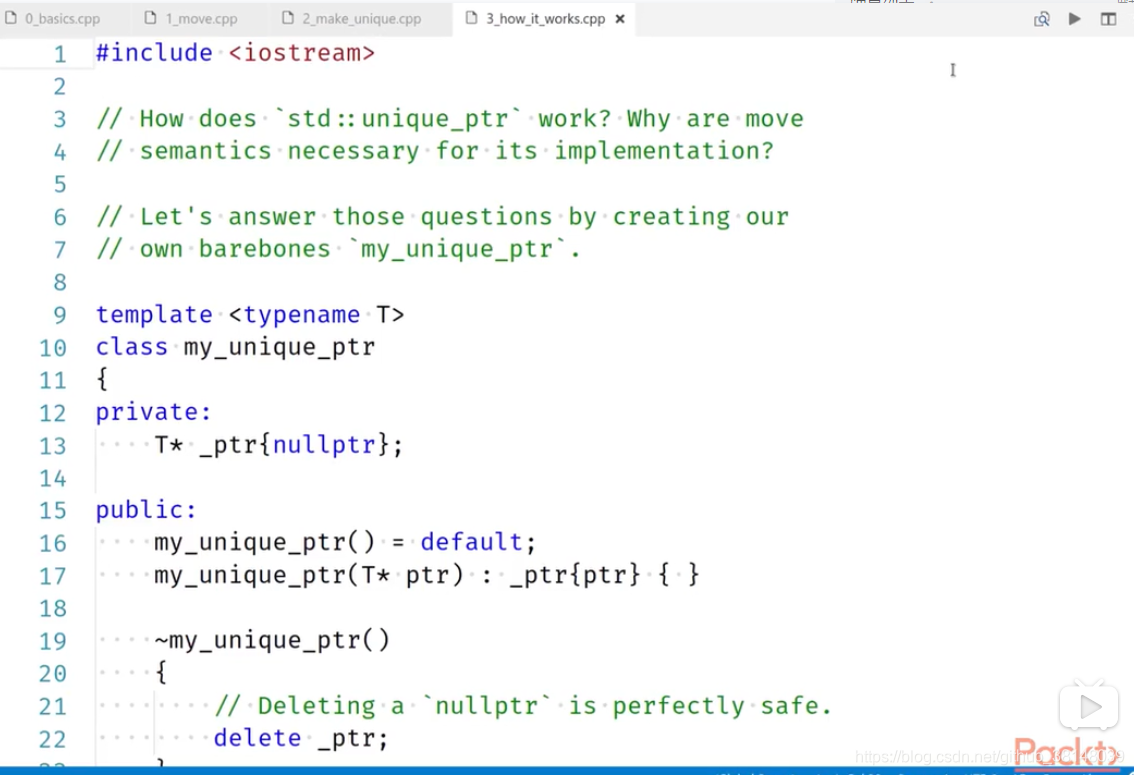Click 'typename' keyword in template declaration
Image resolution: width=1134 pixels, height=775 pixels.
click(302, 314)
